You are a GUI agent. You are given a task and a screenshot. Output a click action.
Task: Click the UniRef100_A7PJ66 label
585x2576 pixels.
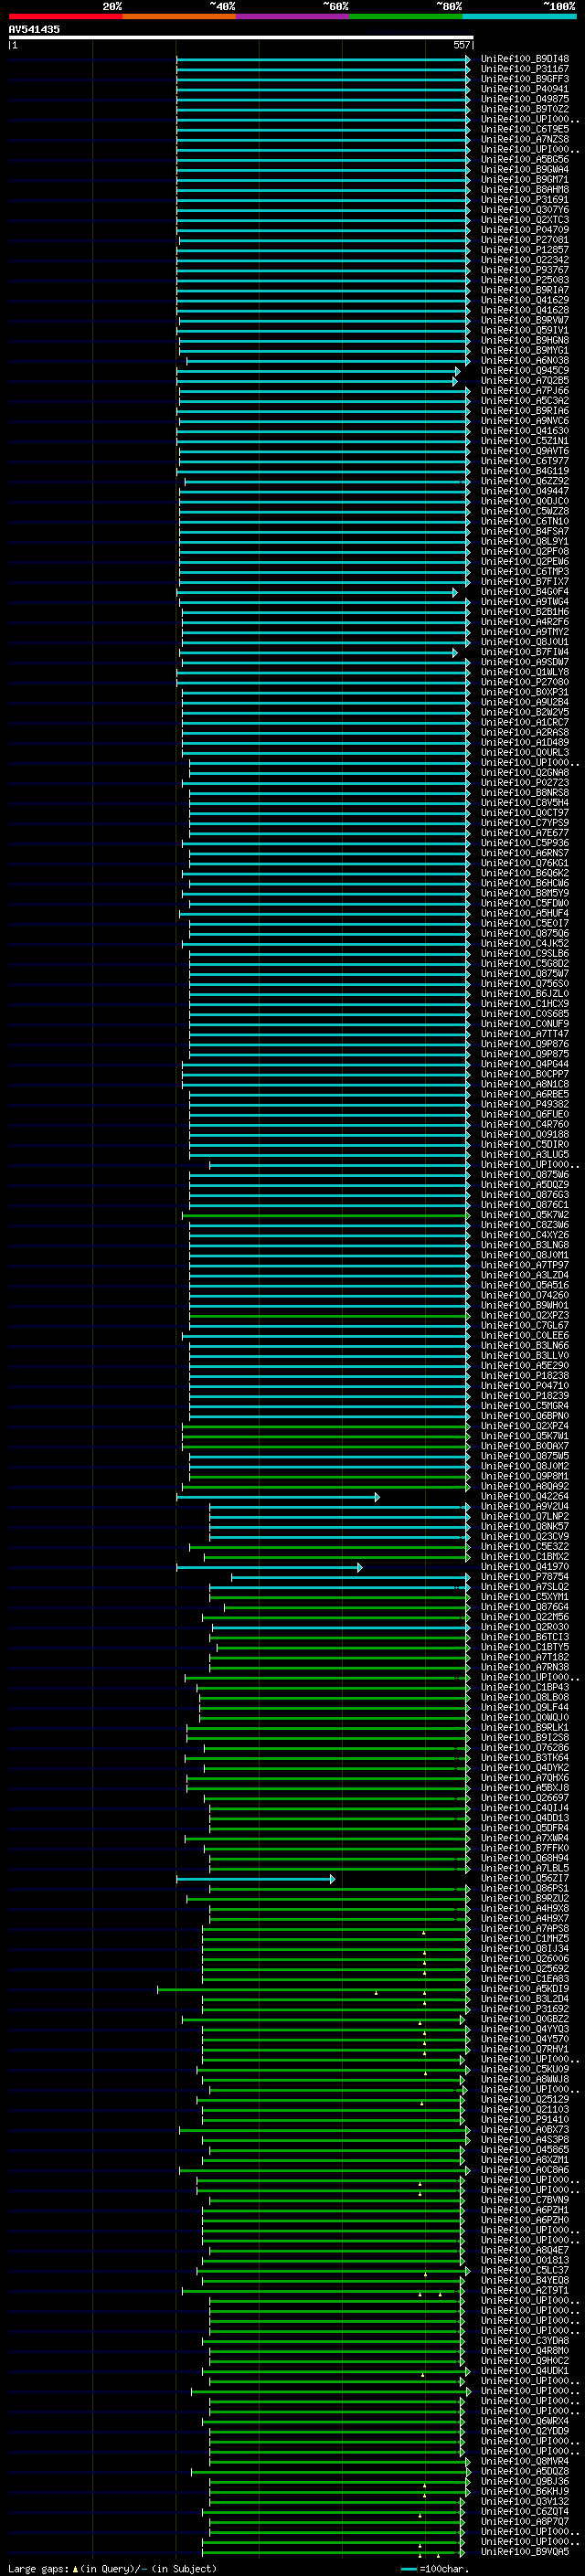tap(525, 390)
